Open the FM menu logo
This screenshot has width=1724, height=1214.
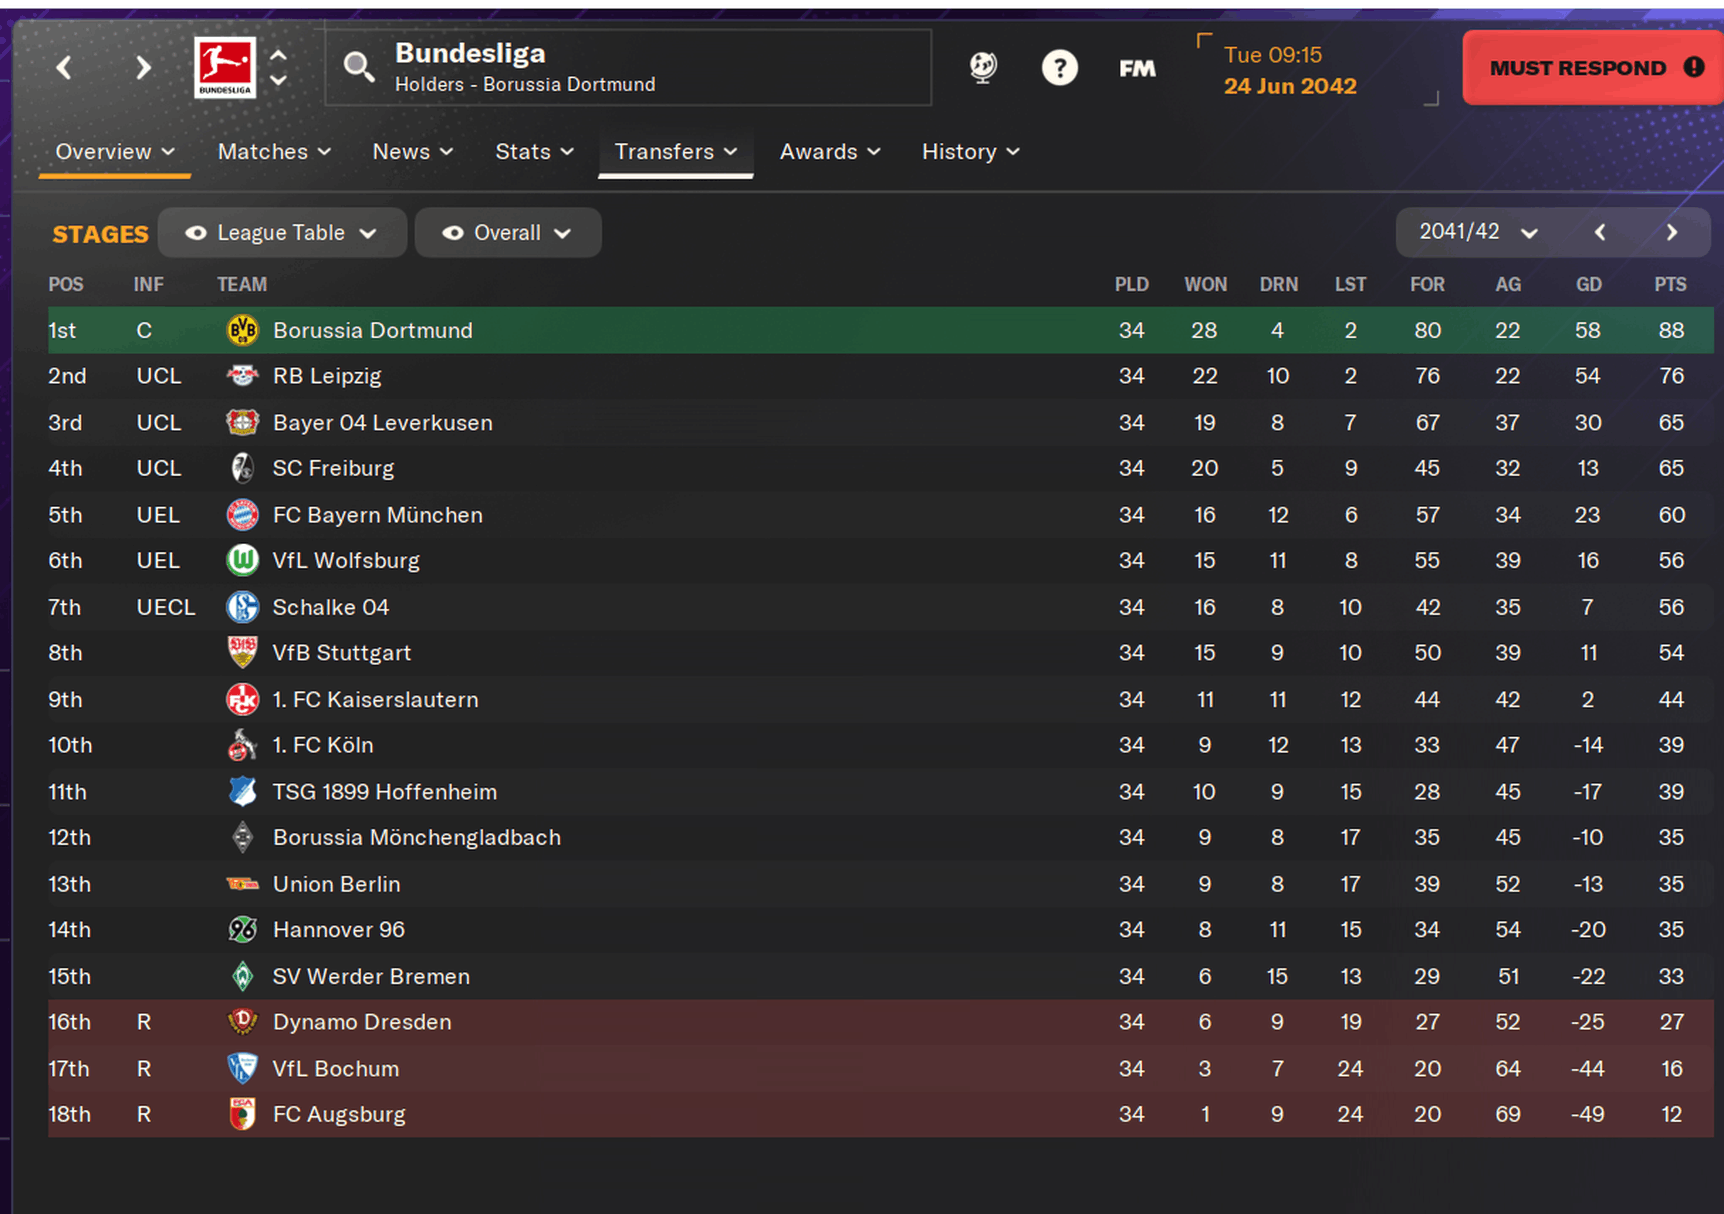click(1137, 68)
